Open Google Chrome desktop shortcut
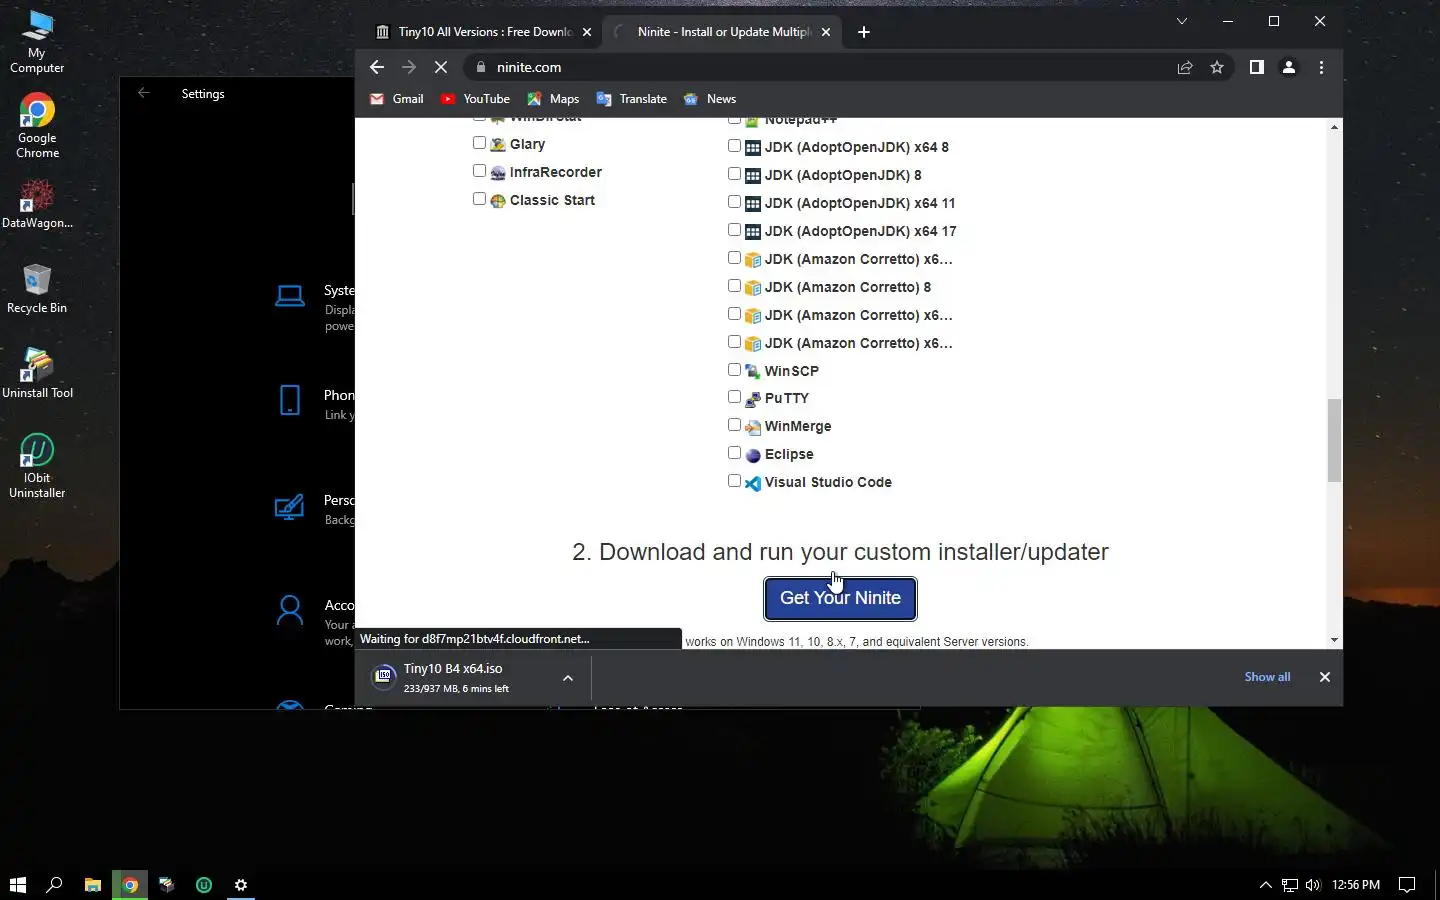The image size is (1440, 900). (37, 127)
